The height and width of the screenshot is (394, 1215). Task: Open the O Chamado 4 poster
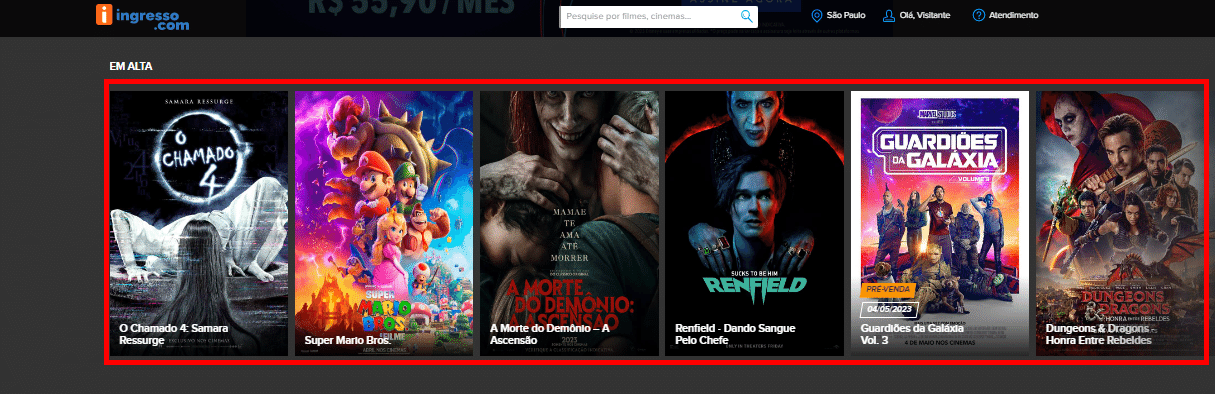199,223
